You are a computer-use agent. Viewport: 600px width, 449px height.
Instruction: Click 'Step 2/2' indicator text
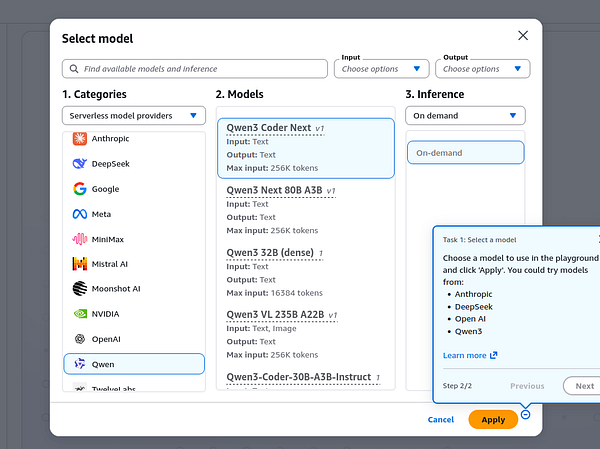coord(457,386)
